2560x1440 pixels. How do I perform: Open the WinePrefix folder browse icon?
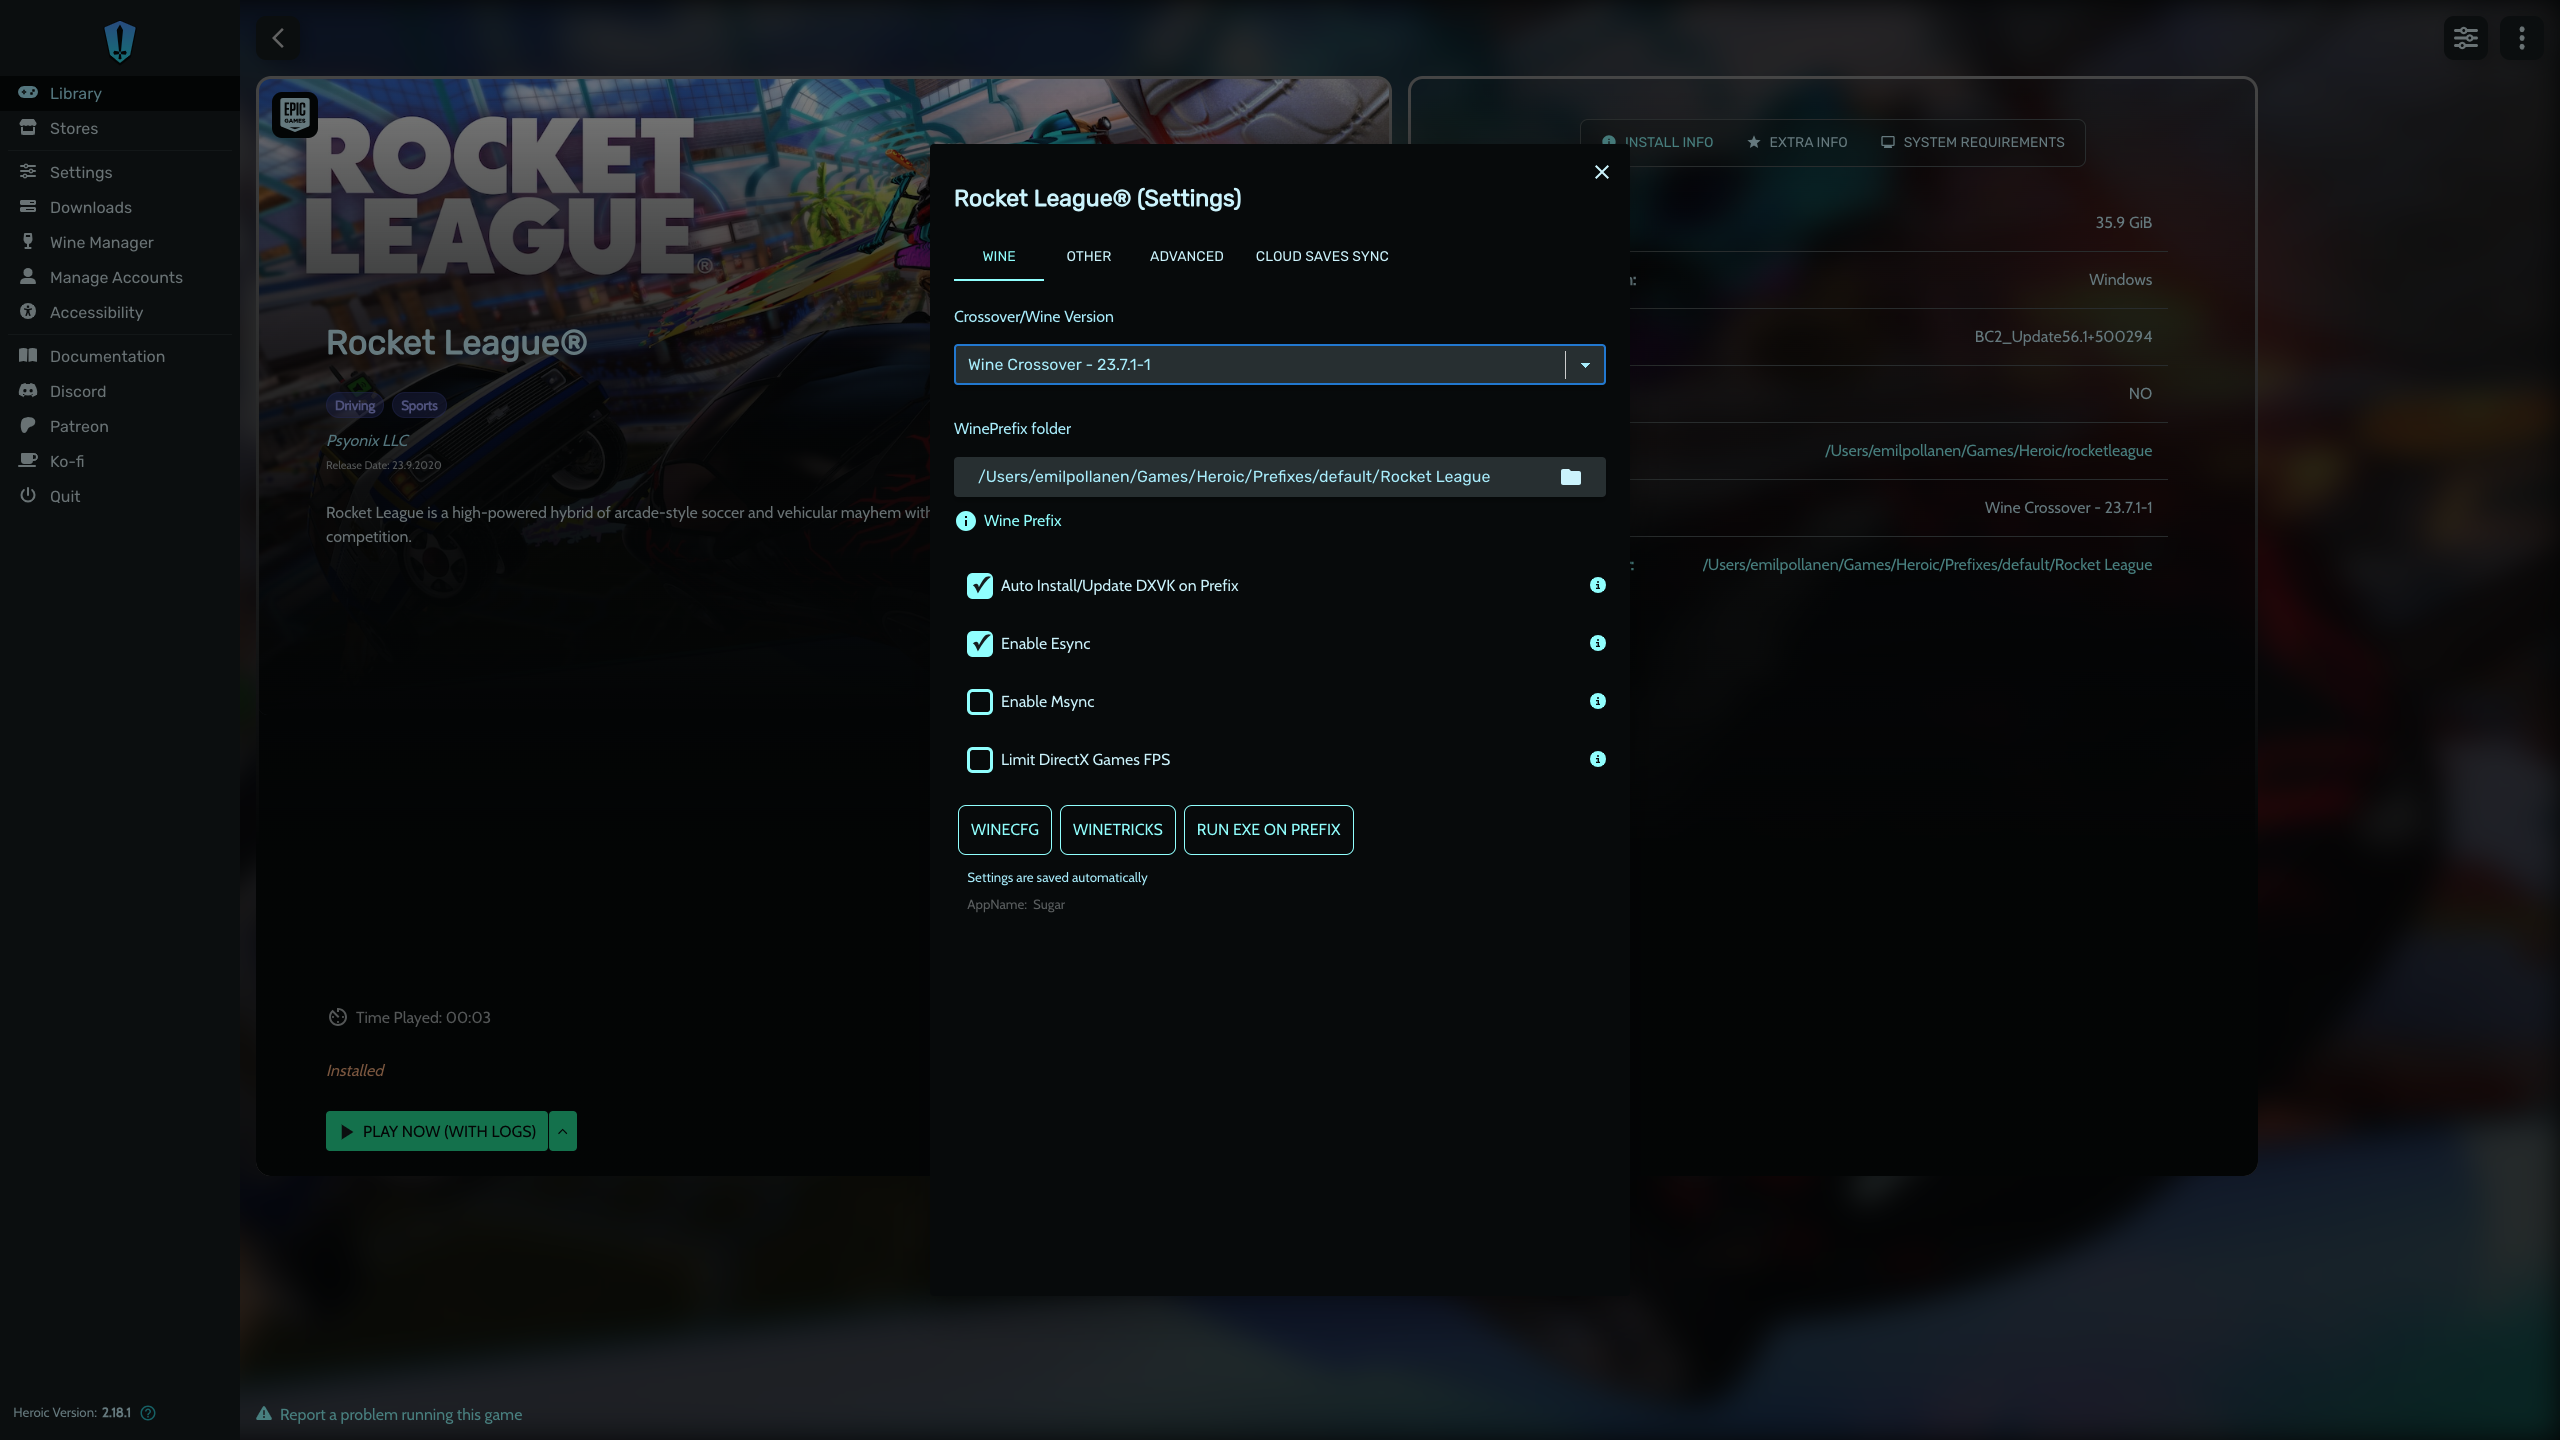pyautogui.click(x=1570, y=477)
